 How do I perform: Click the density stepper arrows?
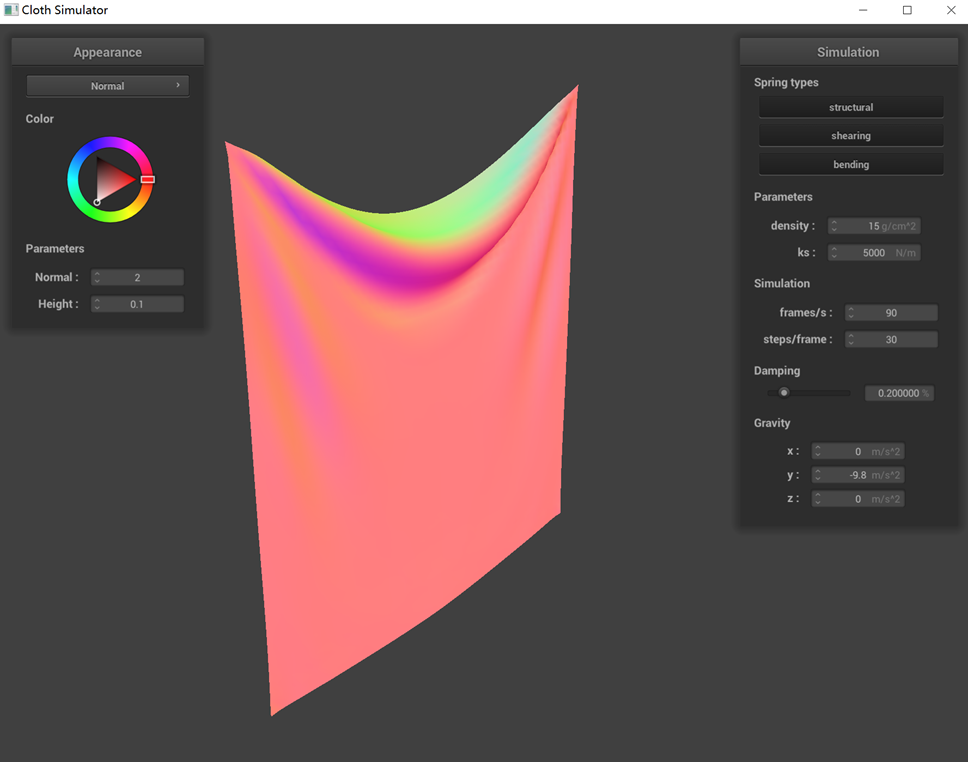tap(834, 227)
